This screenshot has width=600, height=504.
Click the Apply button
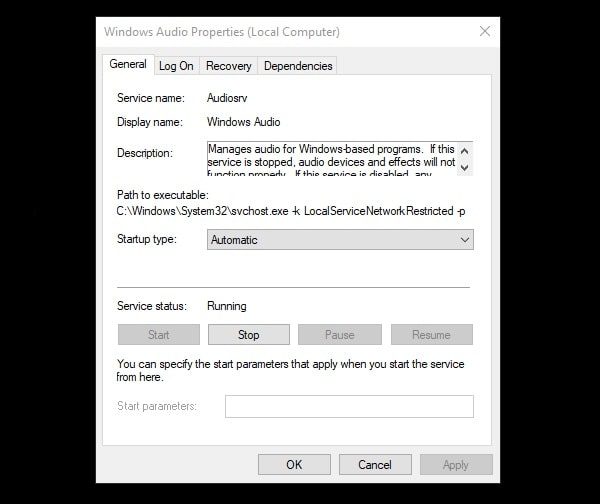[456, 465]
